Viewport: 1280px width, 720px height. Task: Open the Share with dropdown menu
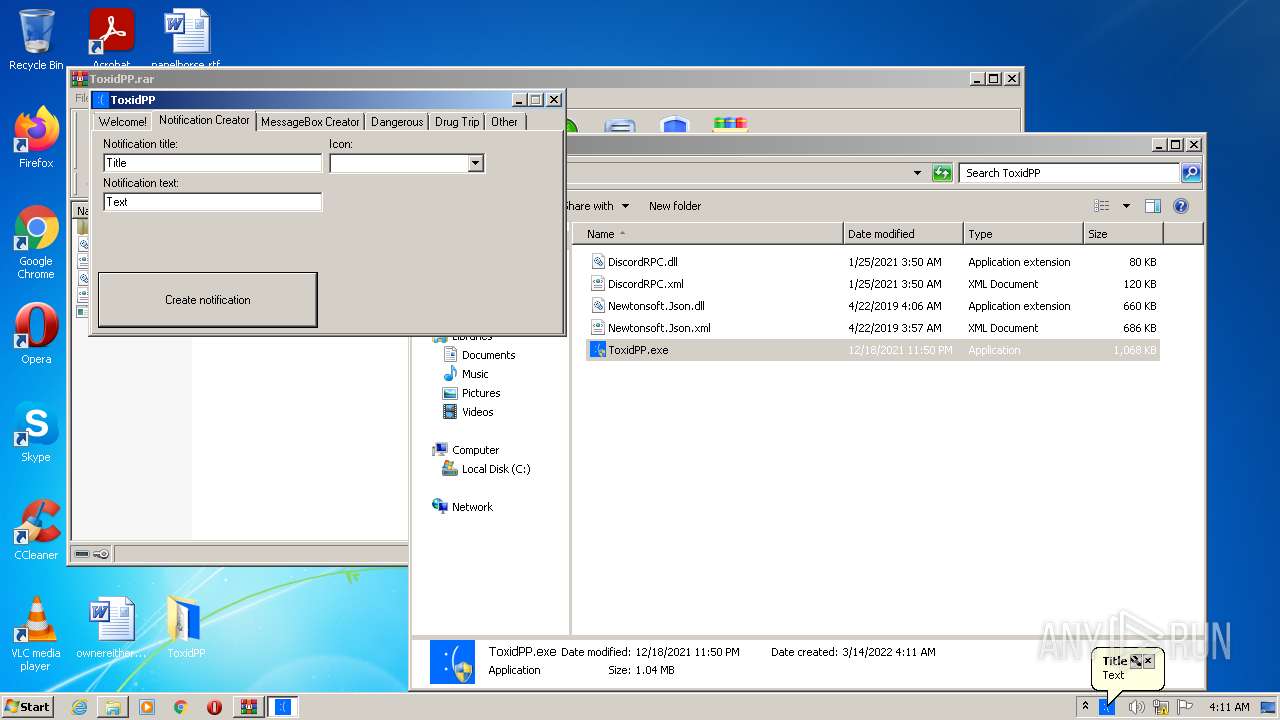596,206
